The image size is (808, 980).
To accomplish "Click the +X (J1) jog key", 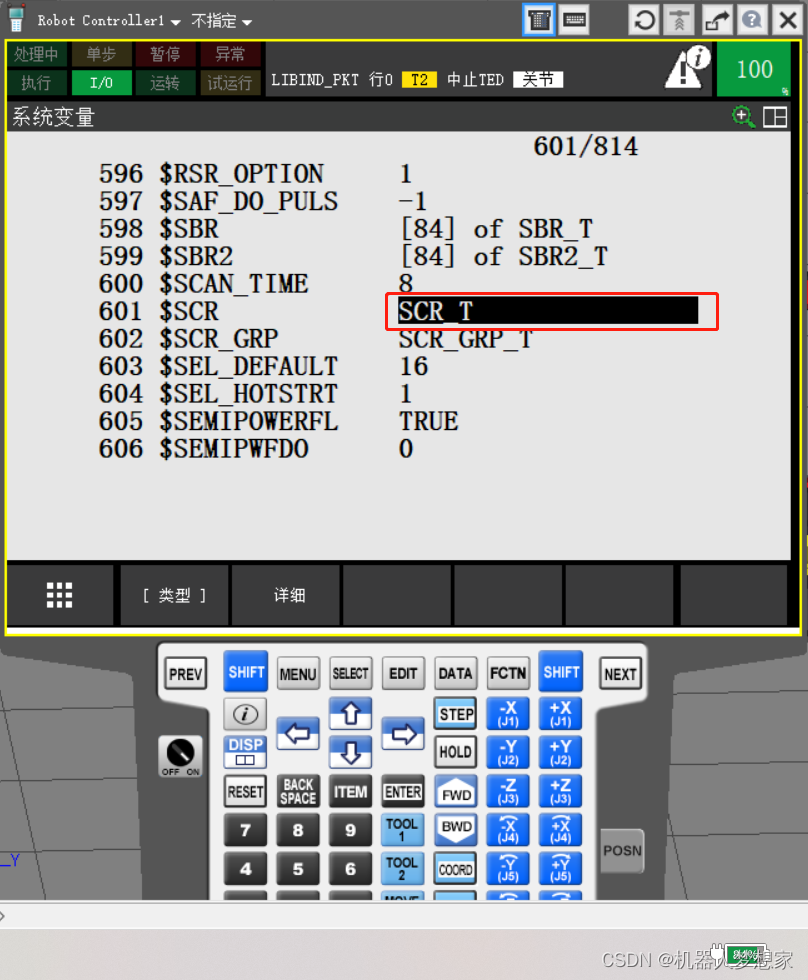I will click(x=561, y=713).
